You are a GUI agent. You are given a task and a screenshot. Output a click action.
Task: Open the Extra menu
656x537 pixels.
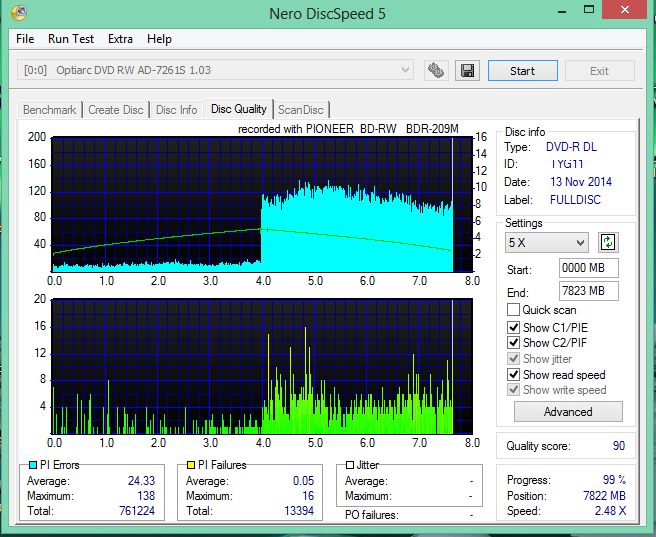(120, 39)
